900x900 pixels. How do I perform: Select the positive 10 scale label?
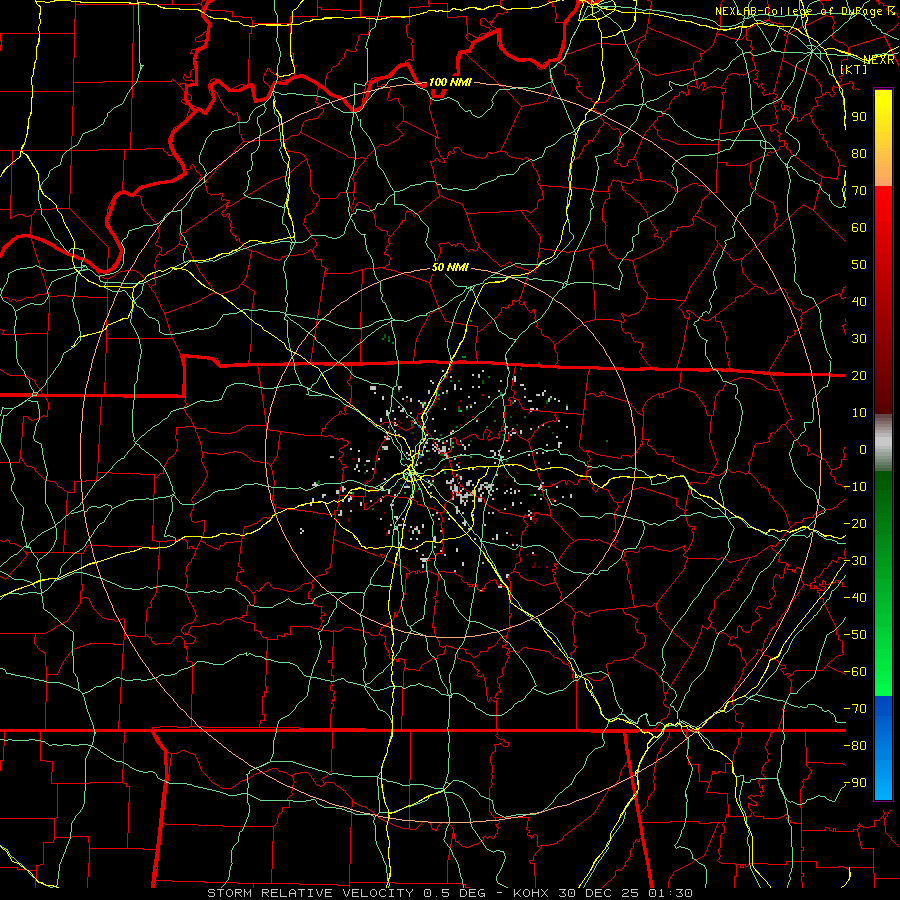click(x=859, y=413)
